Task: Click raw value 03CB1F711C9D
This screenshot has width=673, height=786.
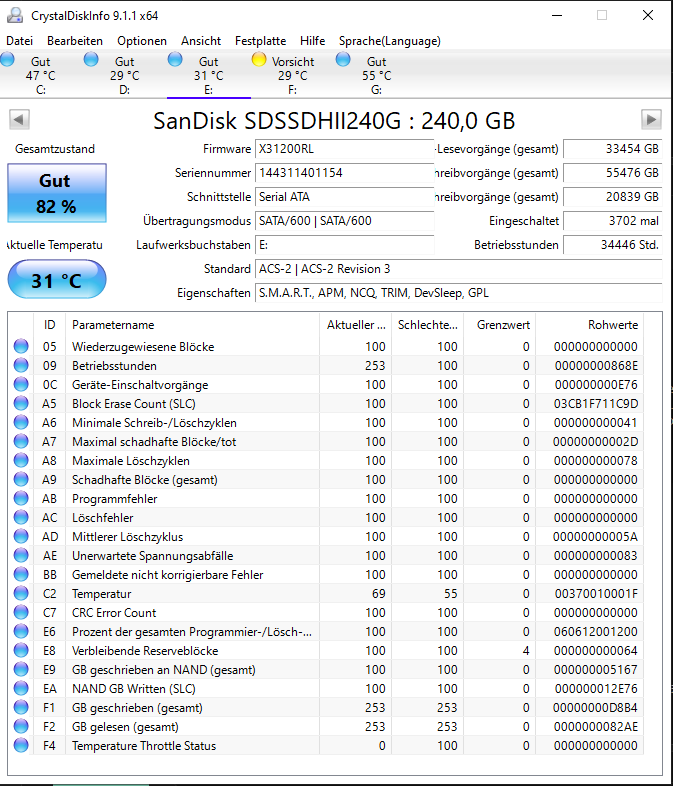Action: point(596,404)
